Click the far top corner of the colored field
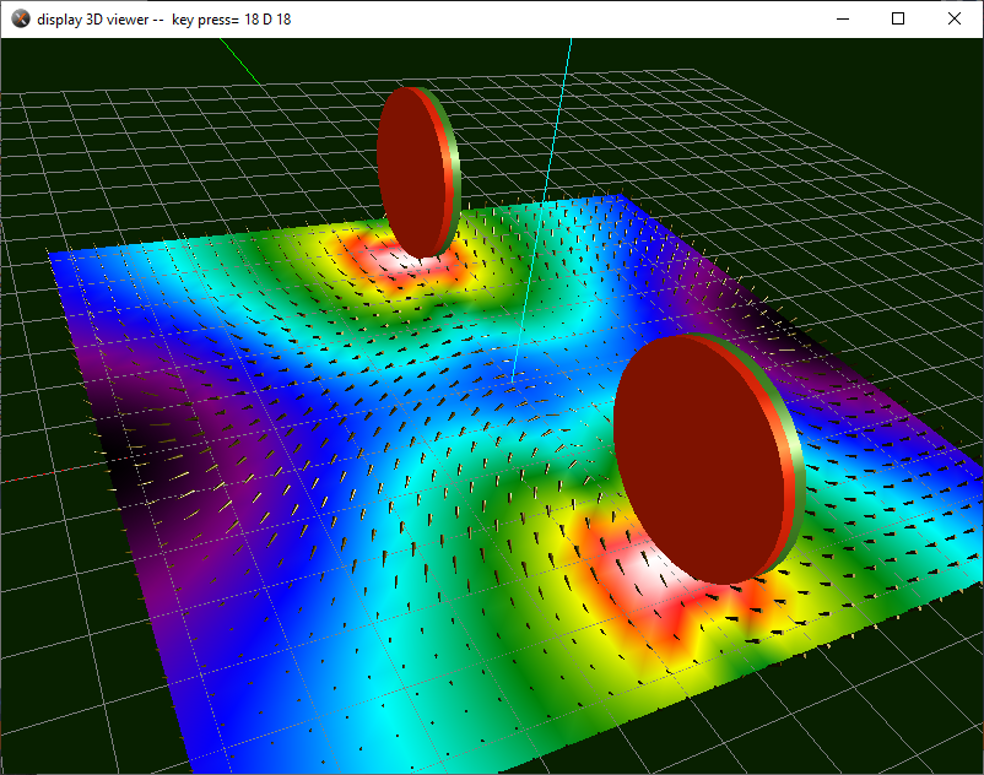984x775 pixels. pos(620,196)
